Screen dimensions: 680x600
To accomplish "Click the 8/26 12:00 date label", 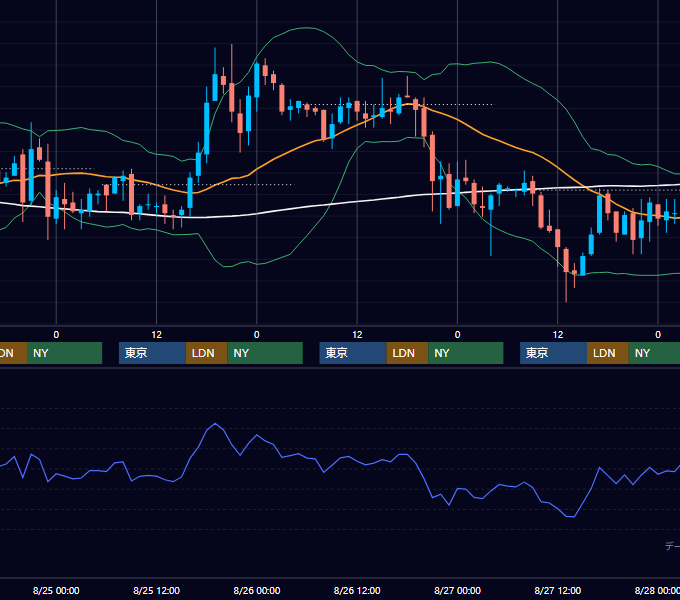I will (x=357, y=590).
